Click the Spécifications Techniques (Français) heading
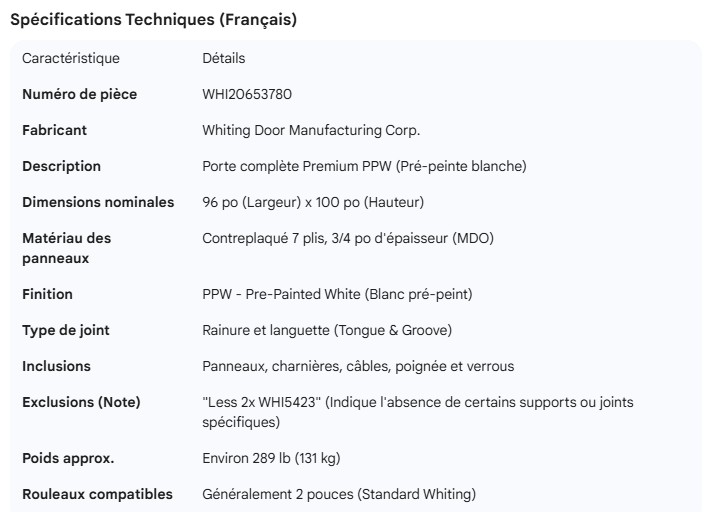 tap(153, 20)
